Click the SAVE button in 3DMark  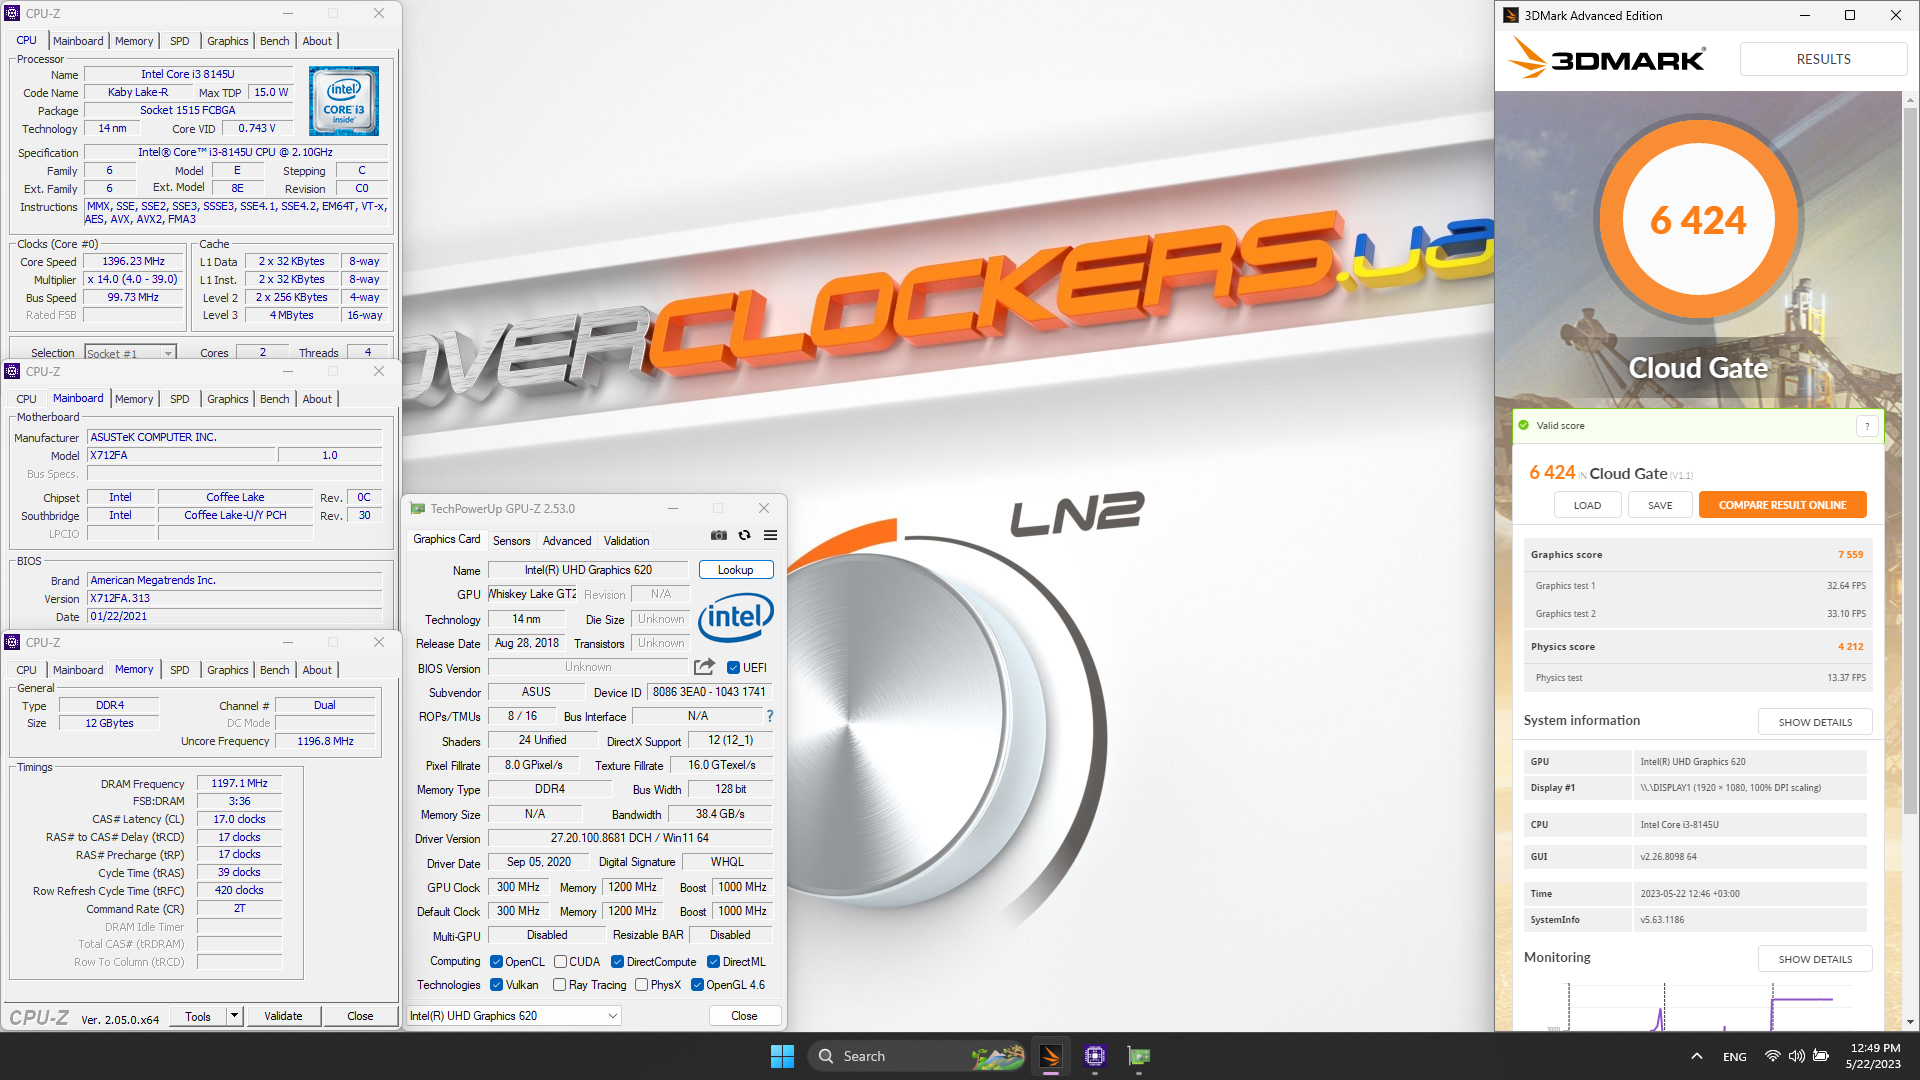[1660, 505]
